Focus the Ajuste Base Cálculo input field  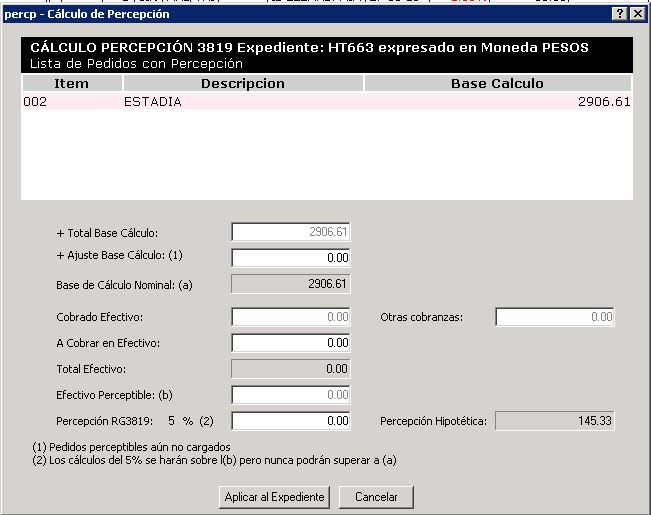[291, 258]
